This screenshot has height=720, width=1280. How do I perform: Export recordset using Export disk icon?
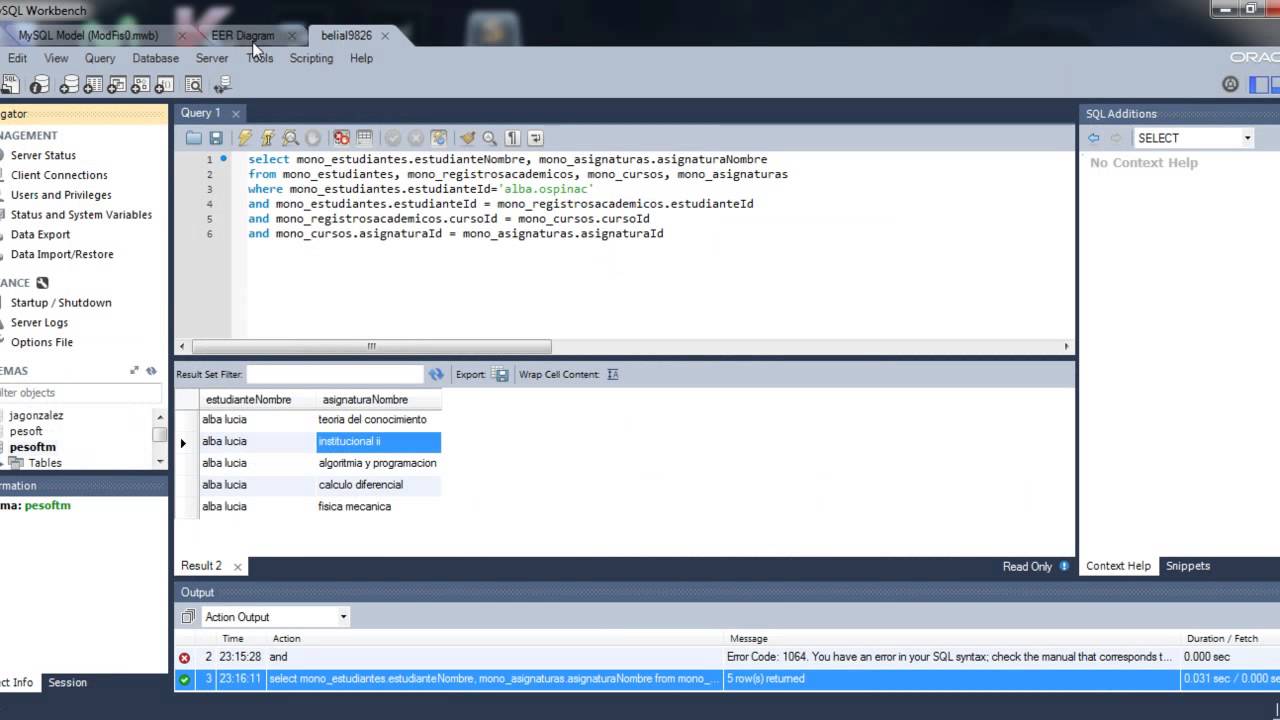[500, 374]
